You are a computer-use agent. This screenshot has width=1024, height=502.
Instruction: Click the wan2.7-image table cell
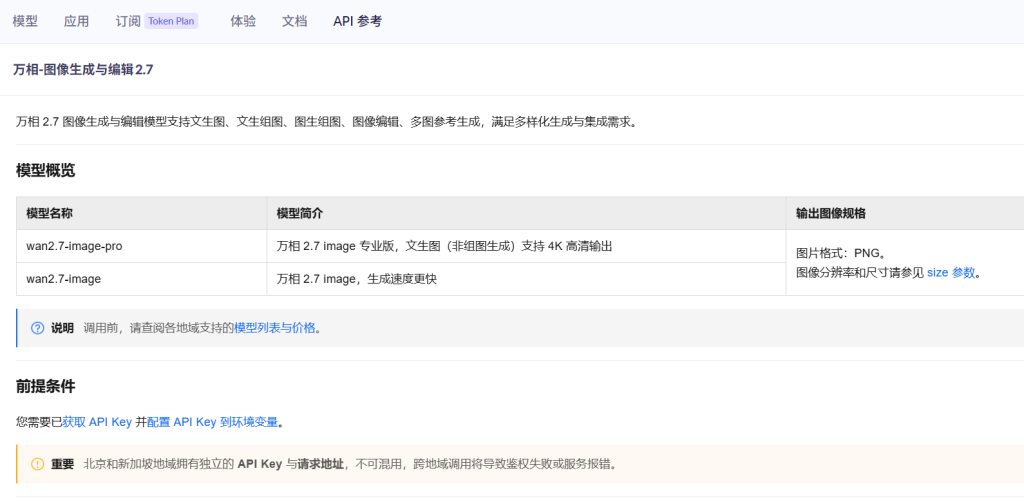click(x=63, y=279)
